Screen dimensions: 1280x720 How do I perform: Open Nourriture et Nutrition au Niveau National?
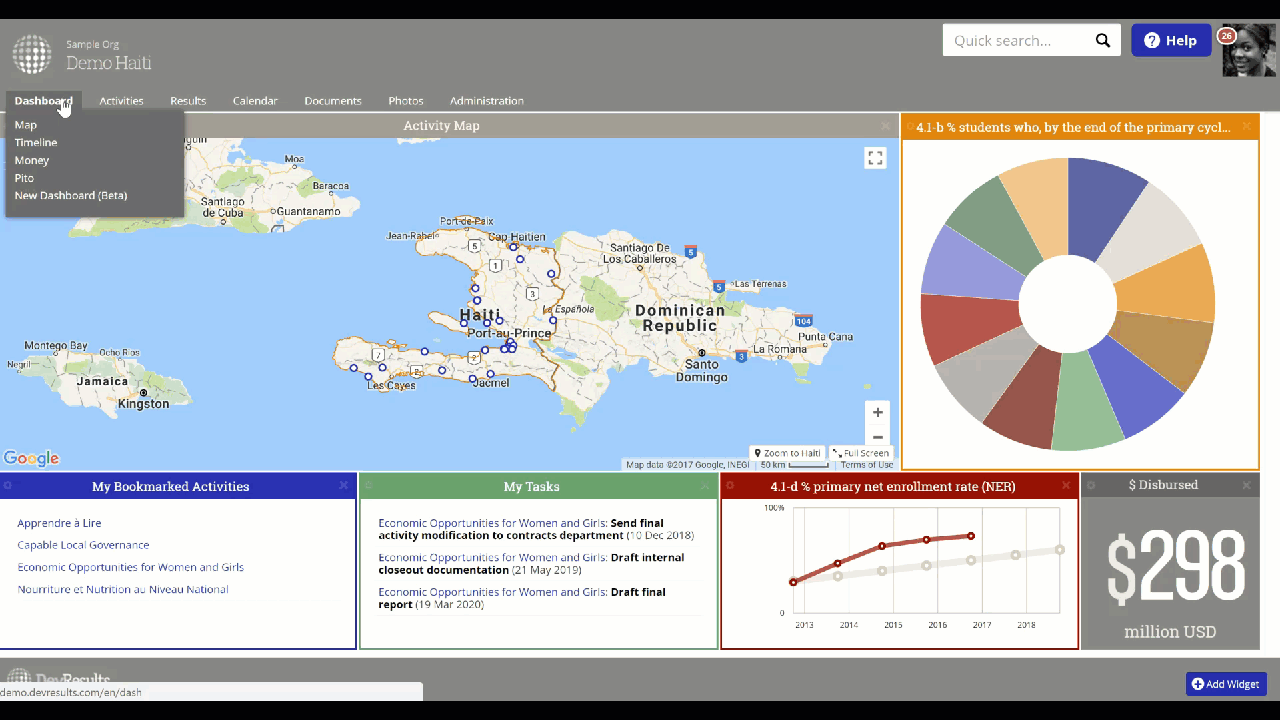pos(122,589)
